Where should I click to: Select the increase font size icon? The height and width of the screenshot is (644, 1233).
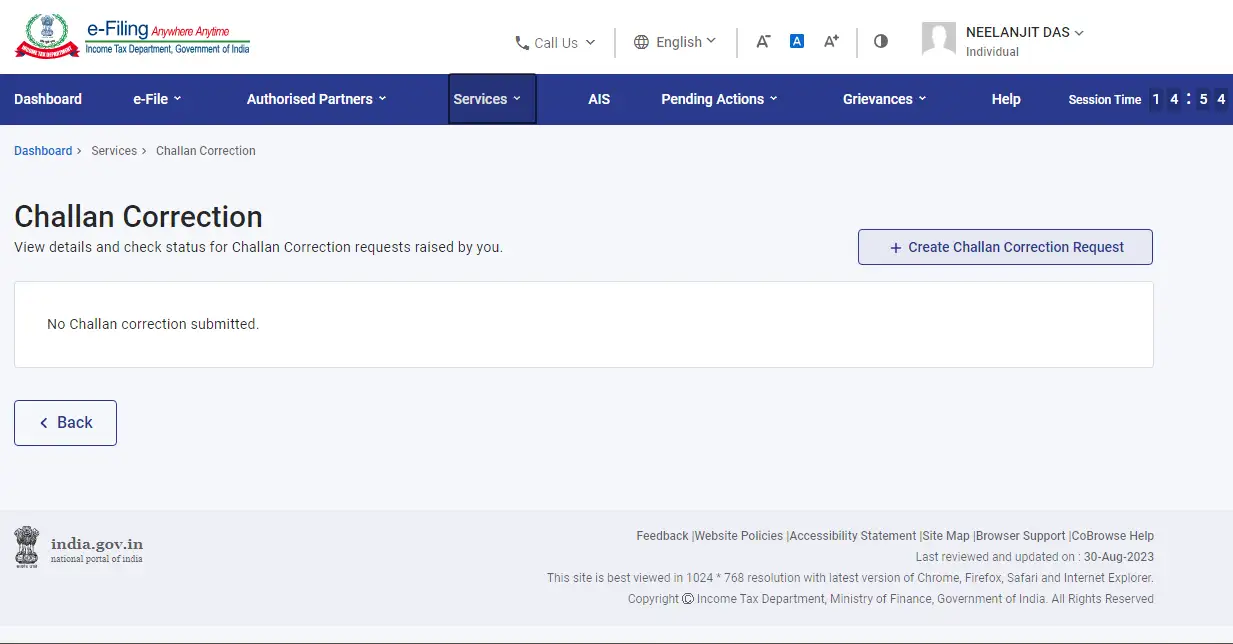pyautogui.click(x=831, y=41)
